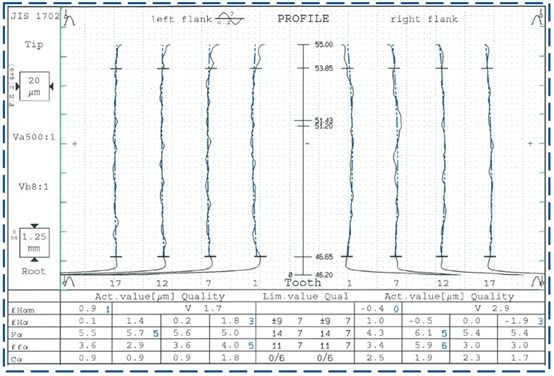Click the 46.20 diameter scale value
This screenshot has width=554, height=376.
324,275
